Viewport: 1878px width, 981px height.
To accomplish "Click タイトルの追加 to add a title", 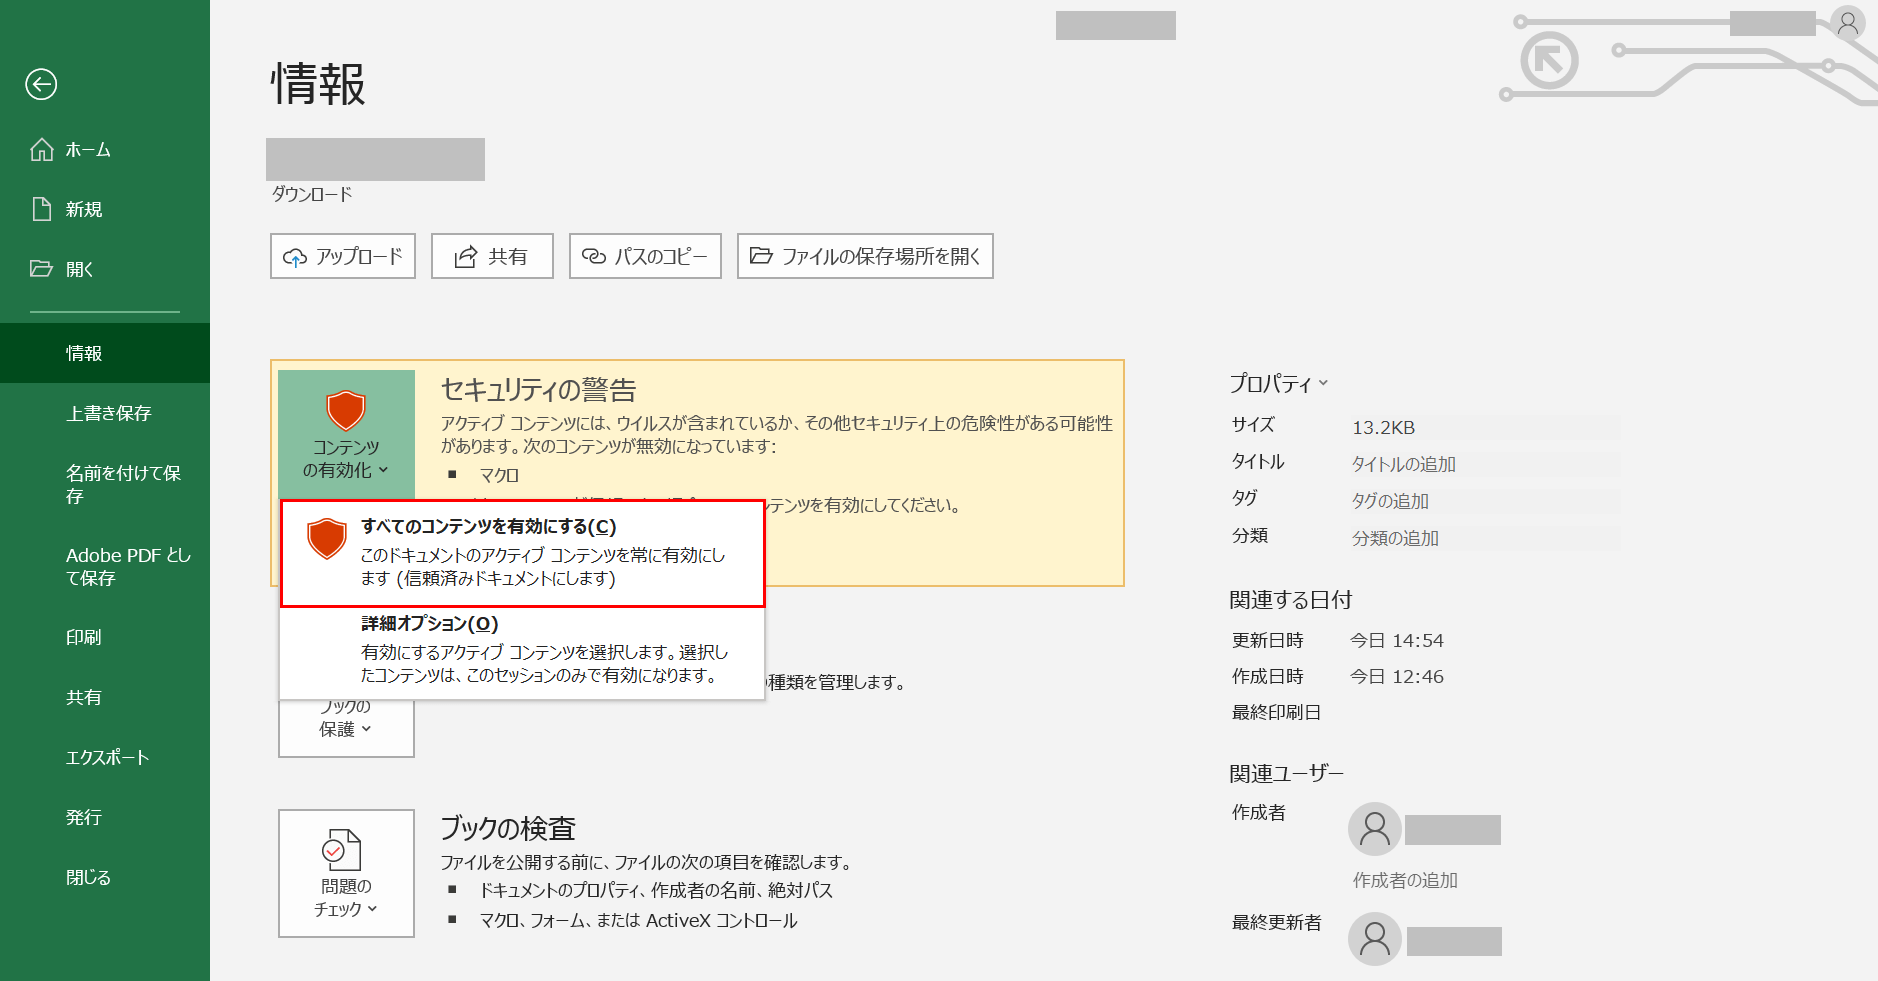I will point(1403,464).
